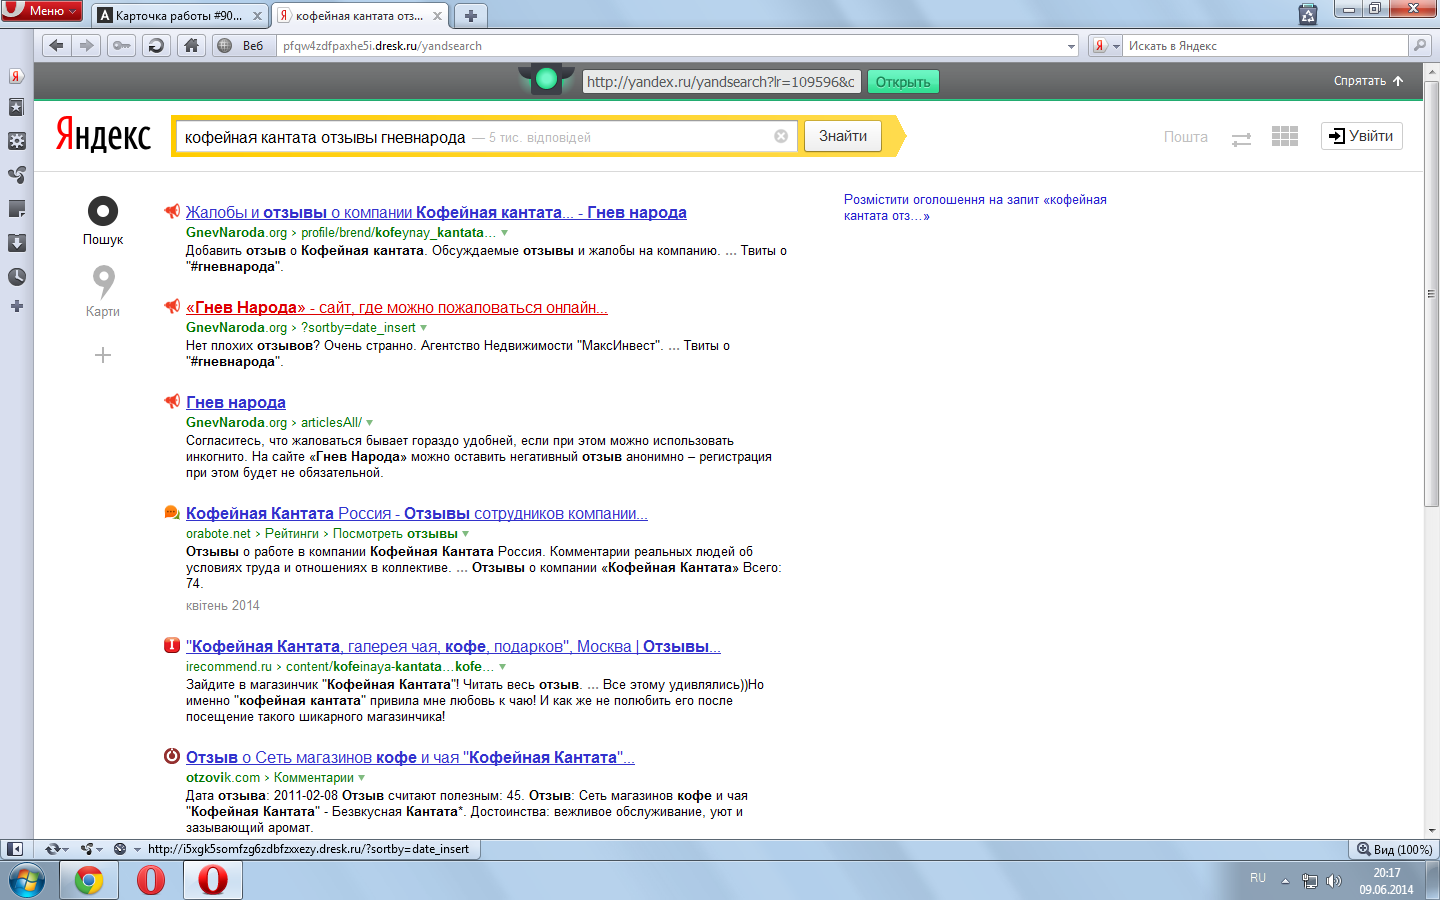Image resolution: width=1440 pixels, height=900 pixels.
Task: Go back with the back arrow
Action: 56,45
